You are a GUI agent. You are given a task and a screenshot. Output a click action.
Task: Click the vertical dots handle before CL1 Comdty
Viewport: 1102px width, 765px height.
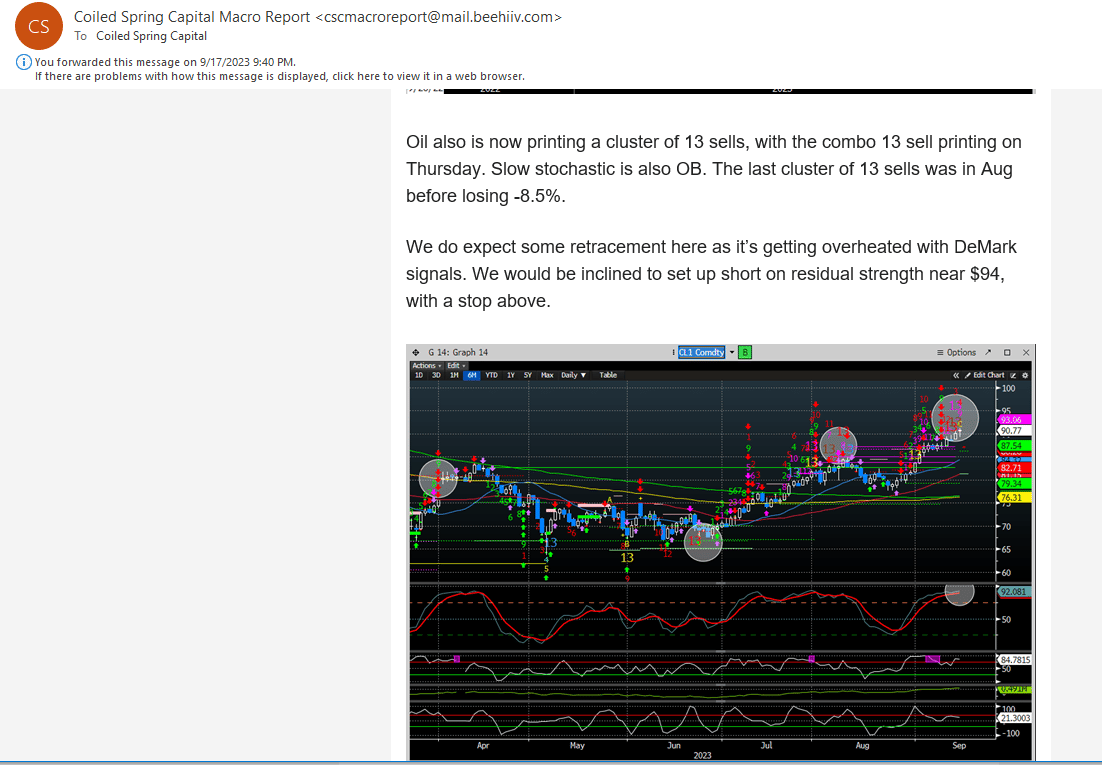pos(673,352)
